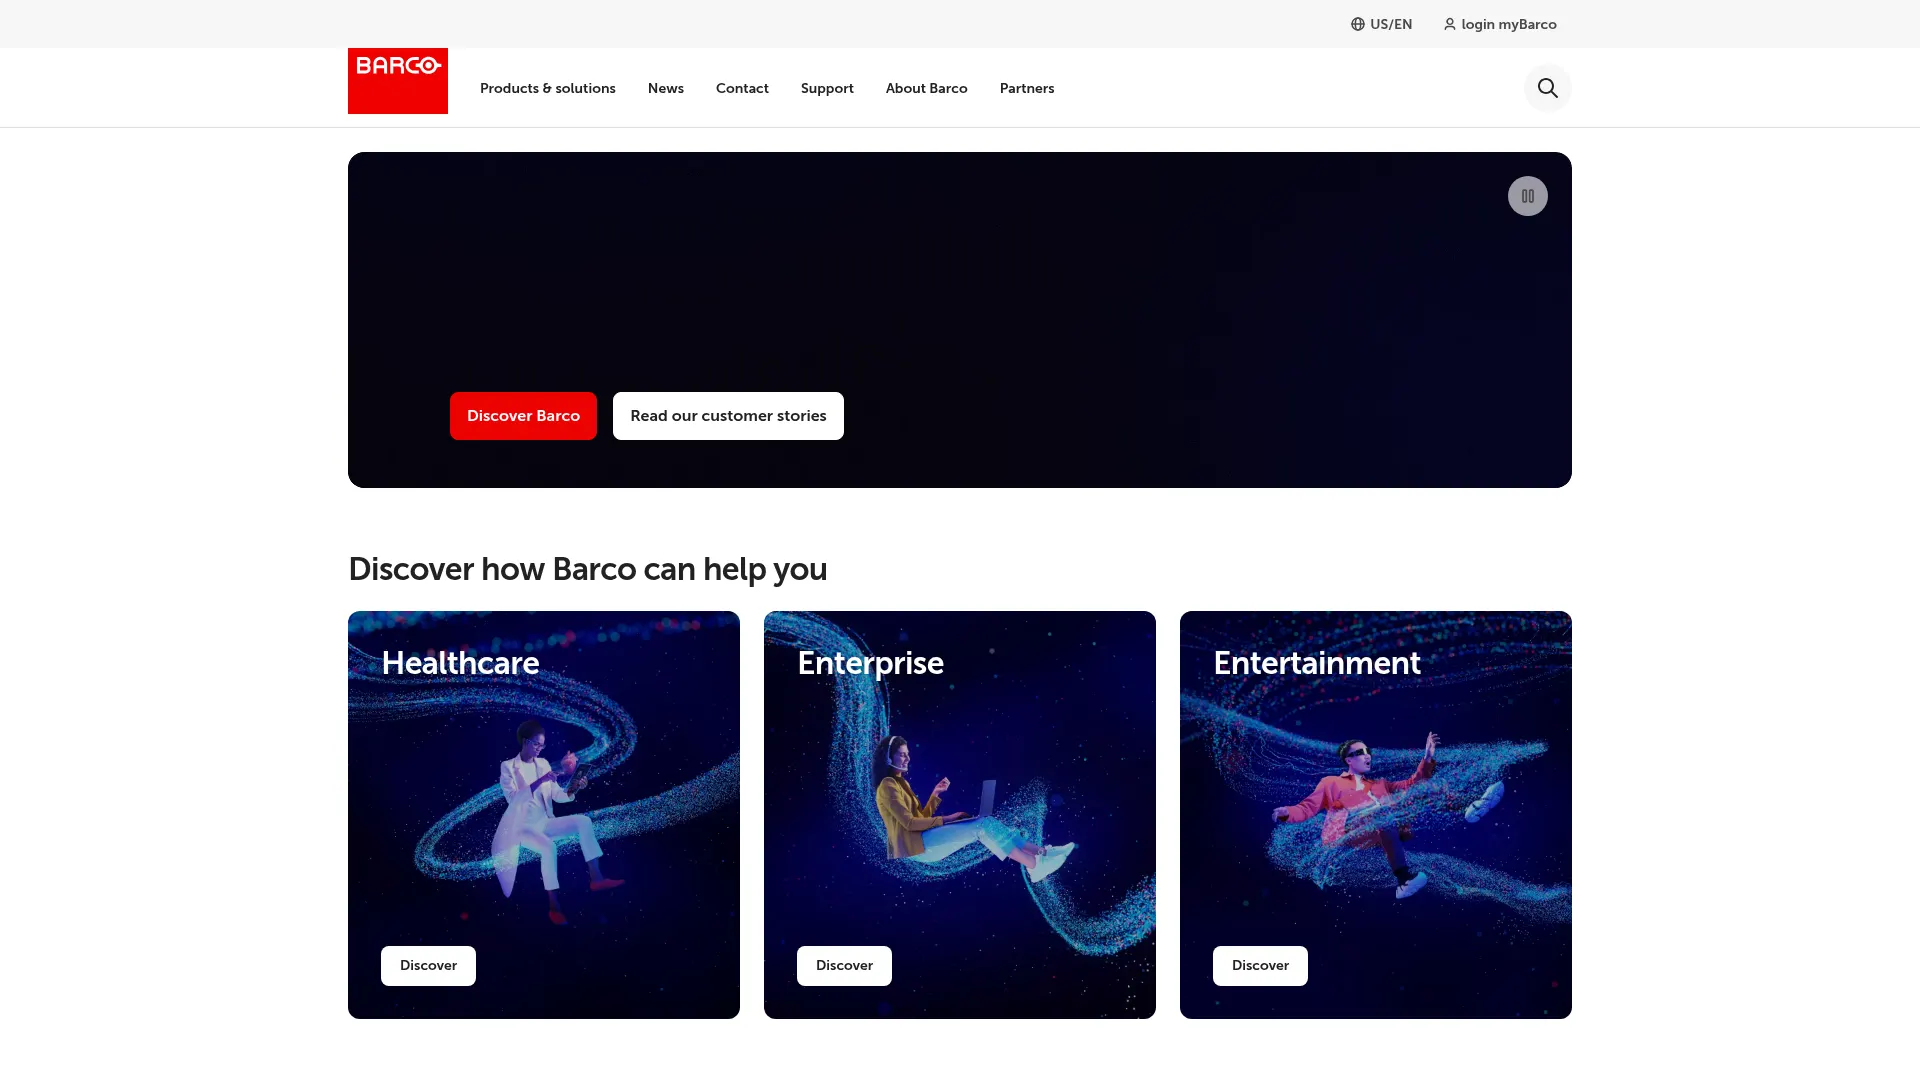
Task: Click Discover on the Enterprise card
Action: 844,966
